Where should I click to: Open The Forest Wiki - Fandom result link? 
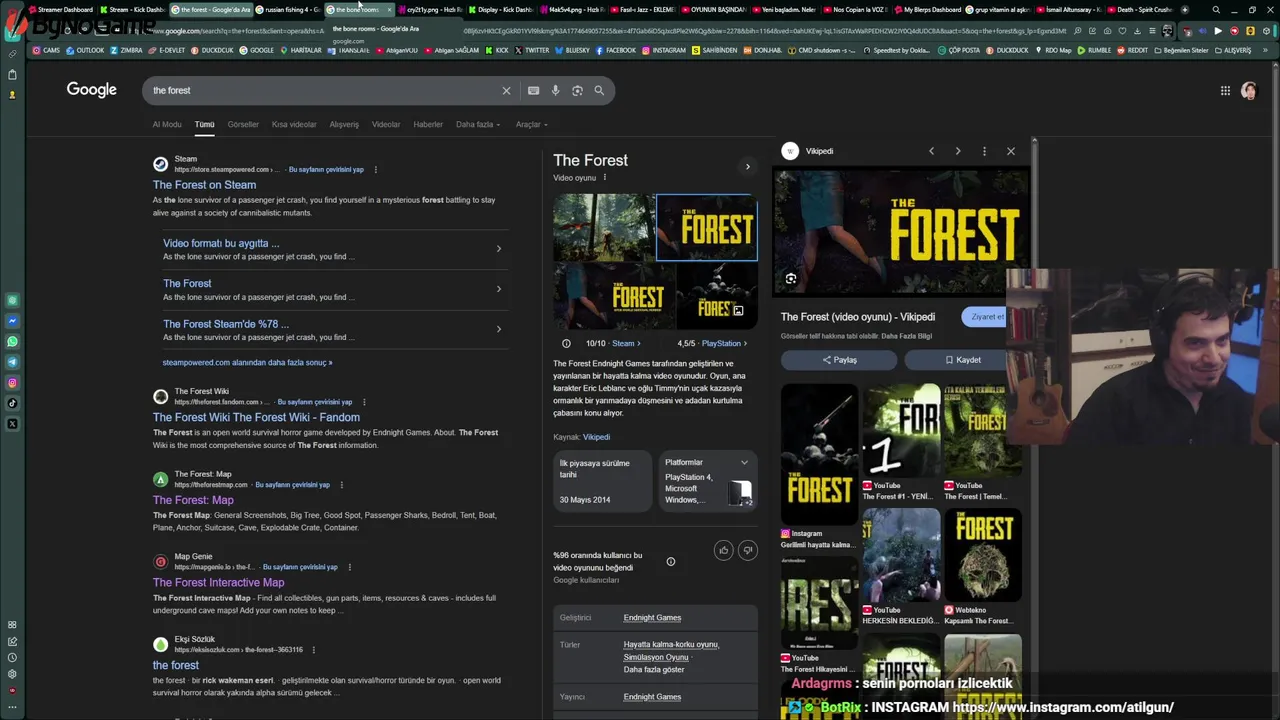(x=256, y=418)
